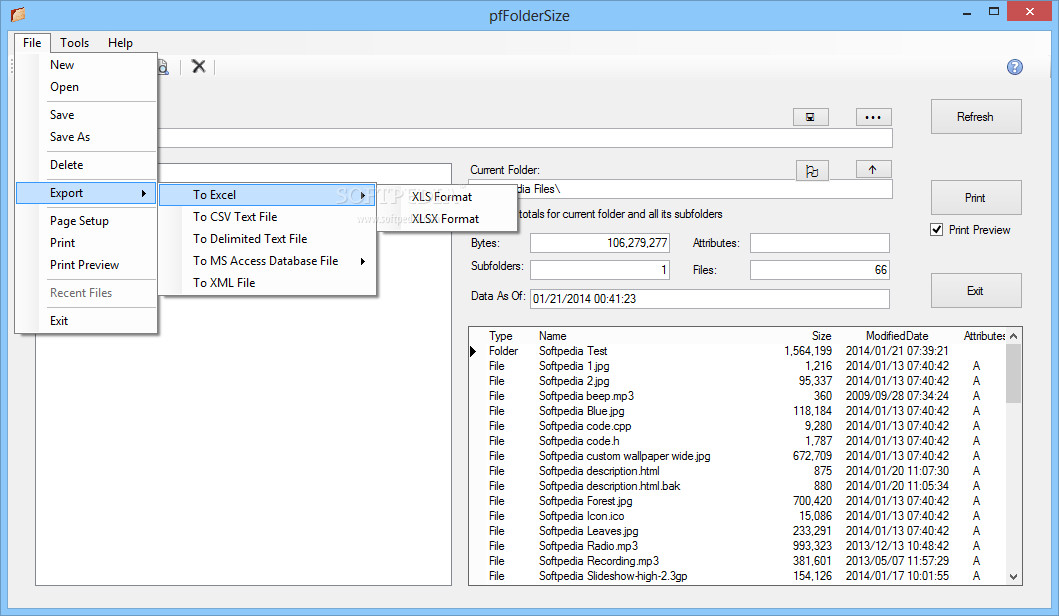Click the Current Folder path field
Image resolution: width=1059 pixels, height=616 pixels.
tap(681, 189)
